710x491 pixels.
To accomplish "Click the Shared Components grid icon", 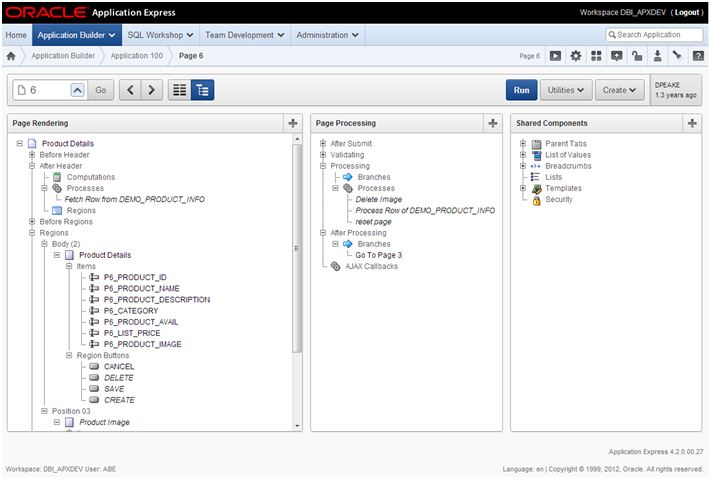I will (596, 56).
